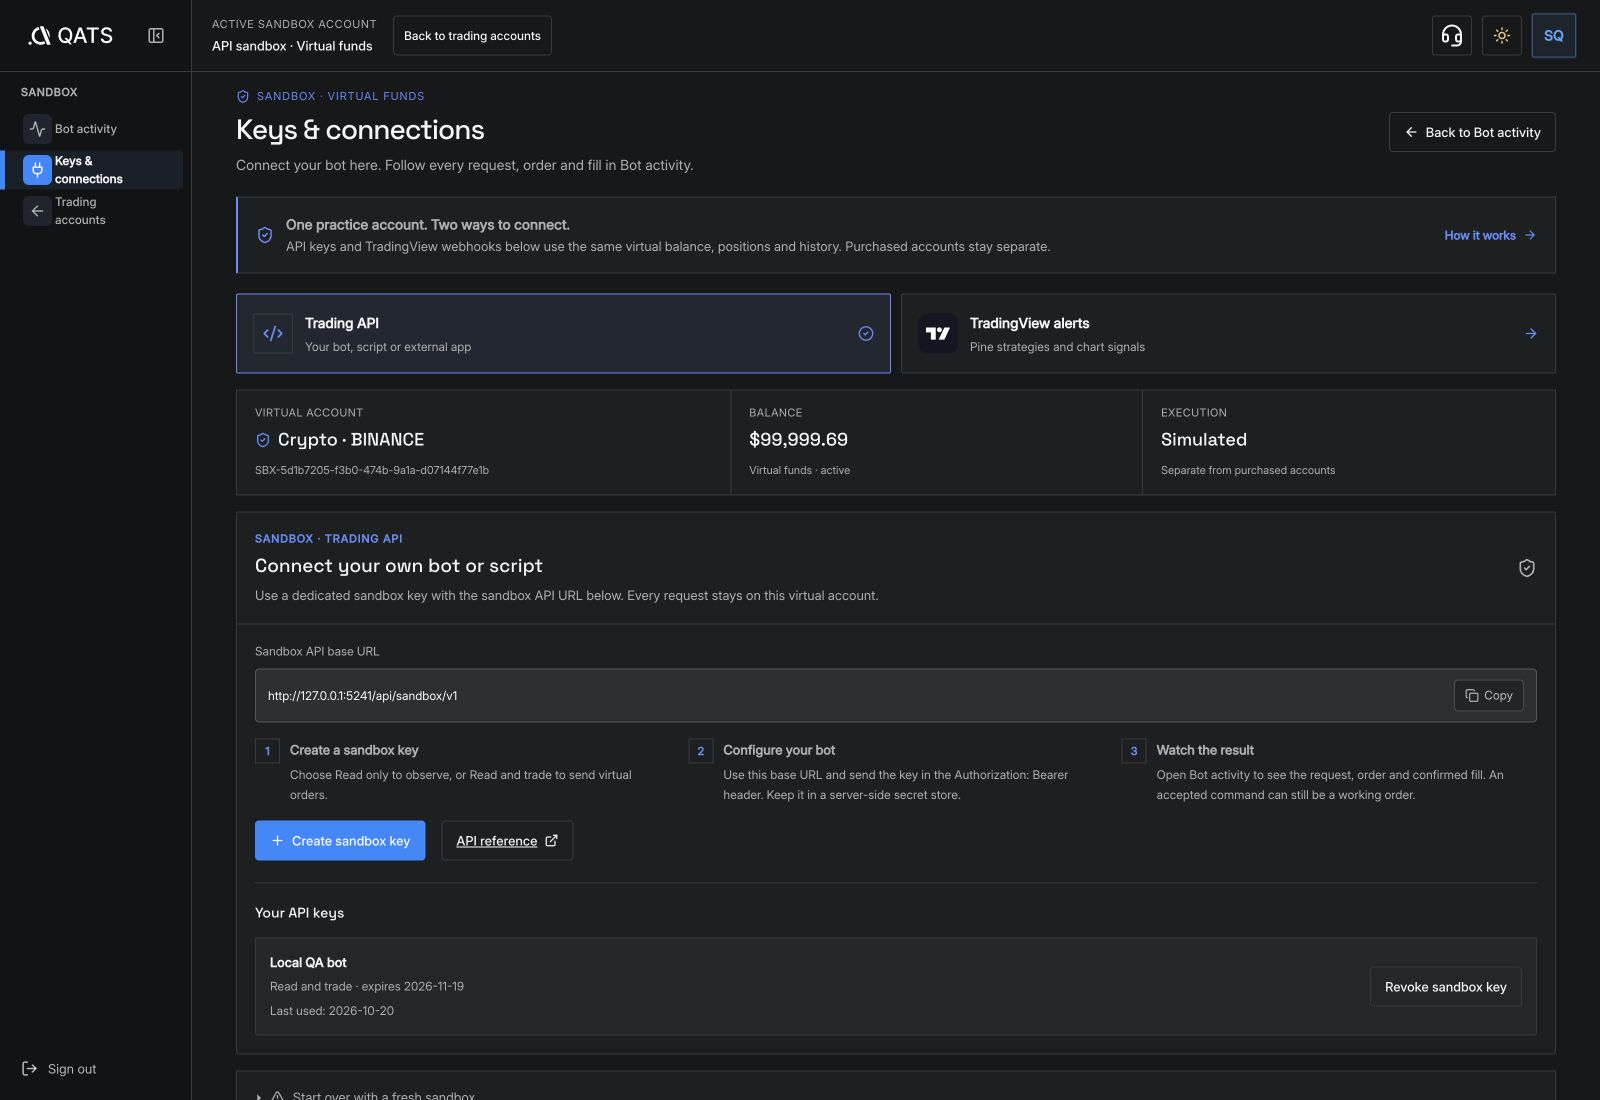
Task: Revoke the Local QA bot sandbox key
Action: click(x=1445, y=987)
